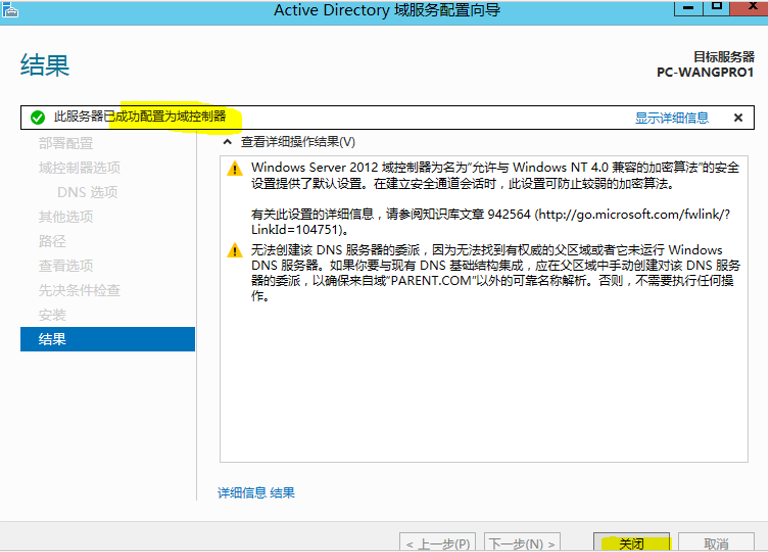
Task: Click the text containing LinkId=104751
Action: (300, 229)
